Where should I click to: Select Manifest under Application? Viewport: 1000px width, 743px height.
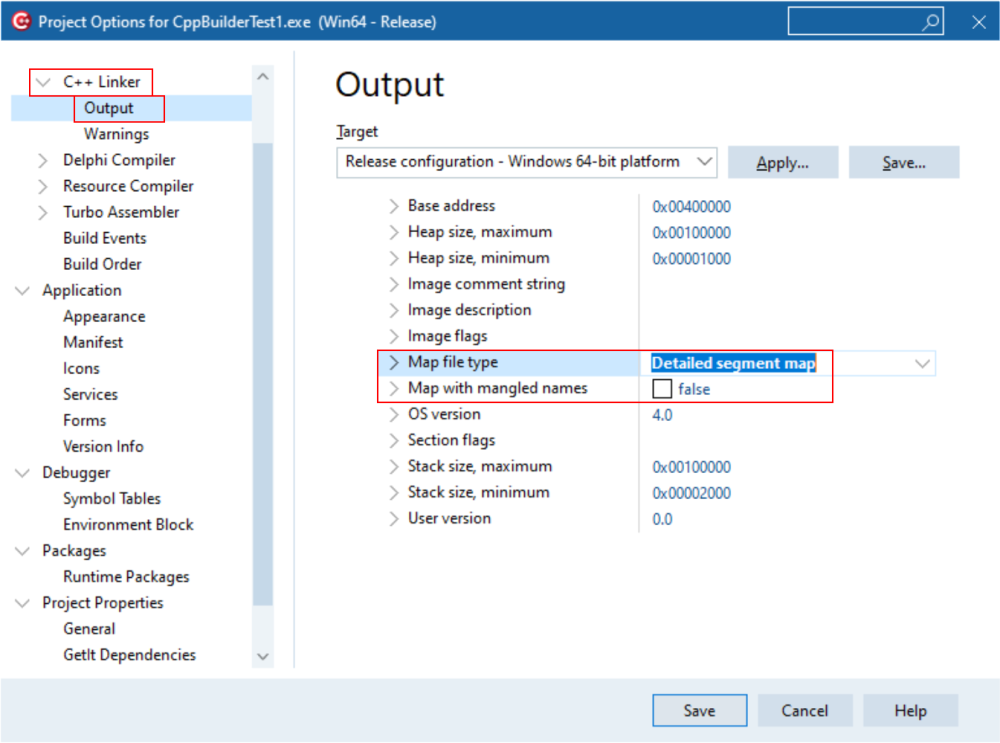pyautogui.click(x=93, y=342)
